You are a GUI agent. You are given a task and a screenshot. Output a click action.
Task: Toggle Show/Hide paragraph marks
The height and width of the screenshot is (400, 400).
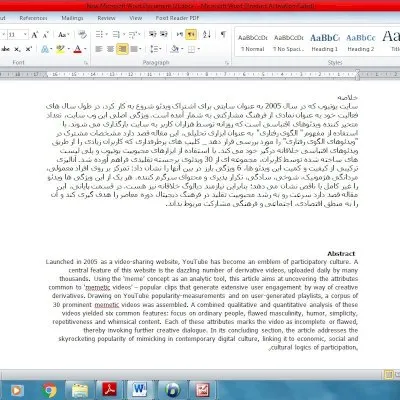click(x=223, y=34)
